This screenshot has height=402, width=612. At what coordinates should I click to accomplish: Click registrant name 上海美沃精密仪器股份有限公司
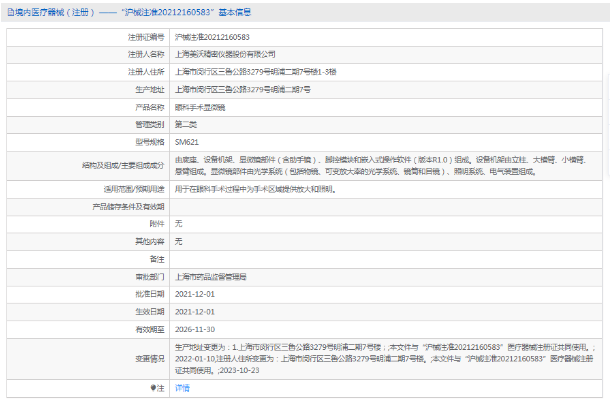click(x=224, y=54)
